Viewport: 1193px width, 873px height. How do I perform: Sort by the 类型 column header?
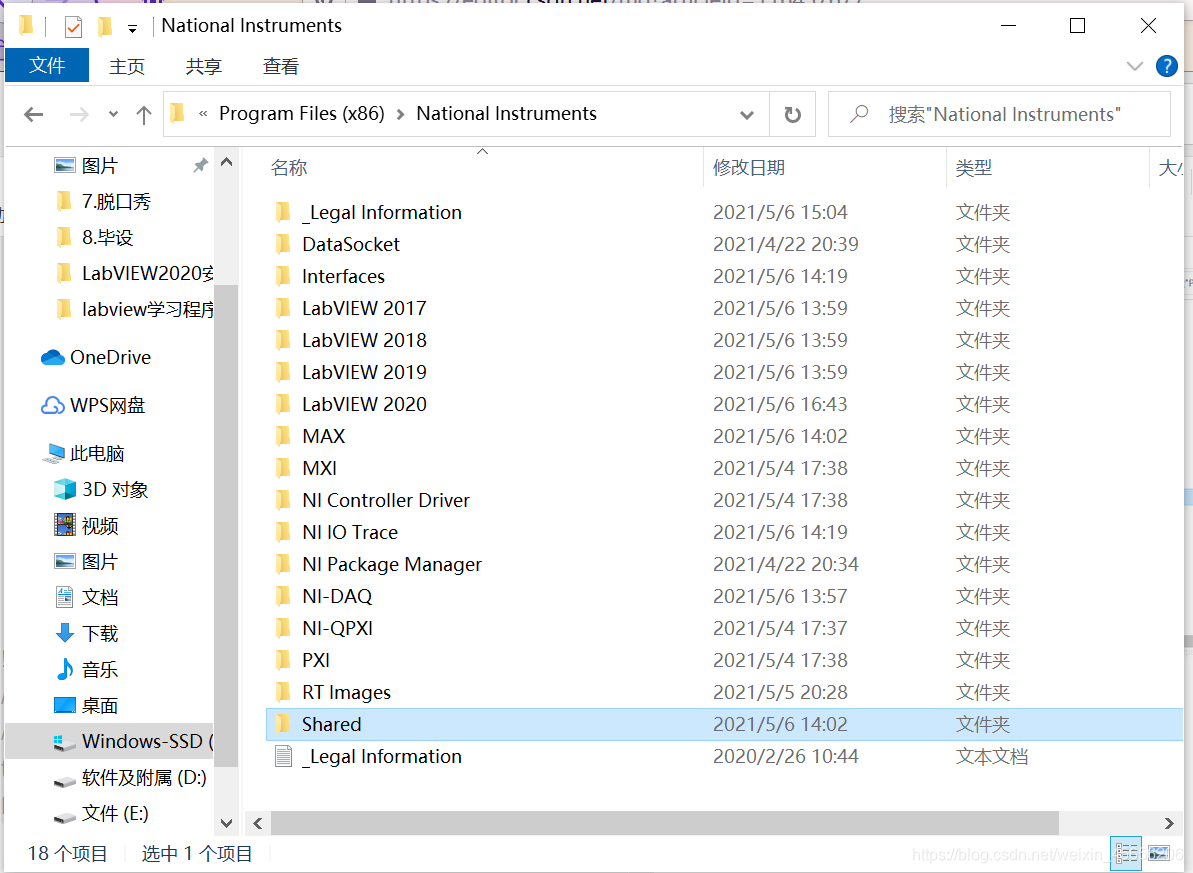pyautogui.click(x=974, y=167)
